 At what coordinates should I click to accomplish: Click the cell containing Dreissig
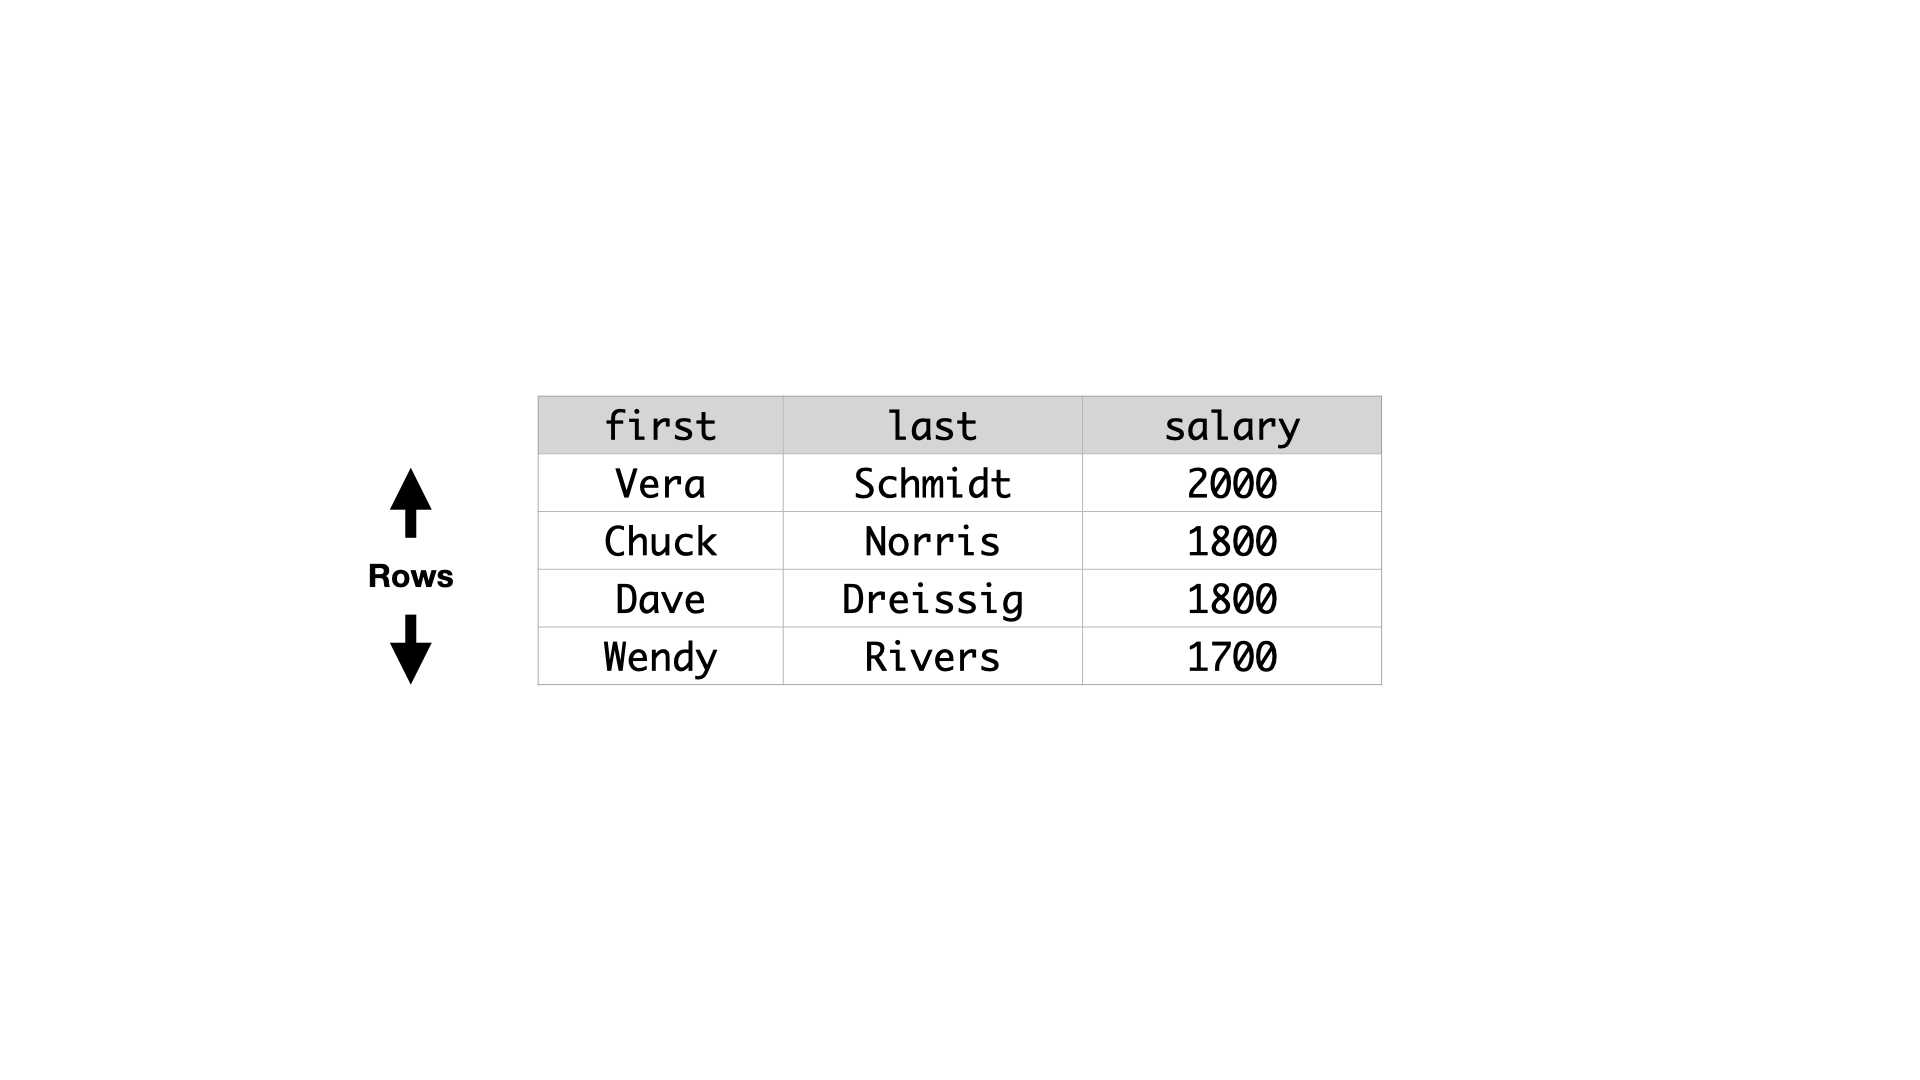point(932,599)
